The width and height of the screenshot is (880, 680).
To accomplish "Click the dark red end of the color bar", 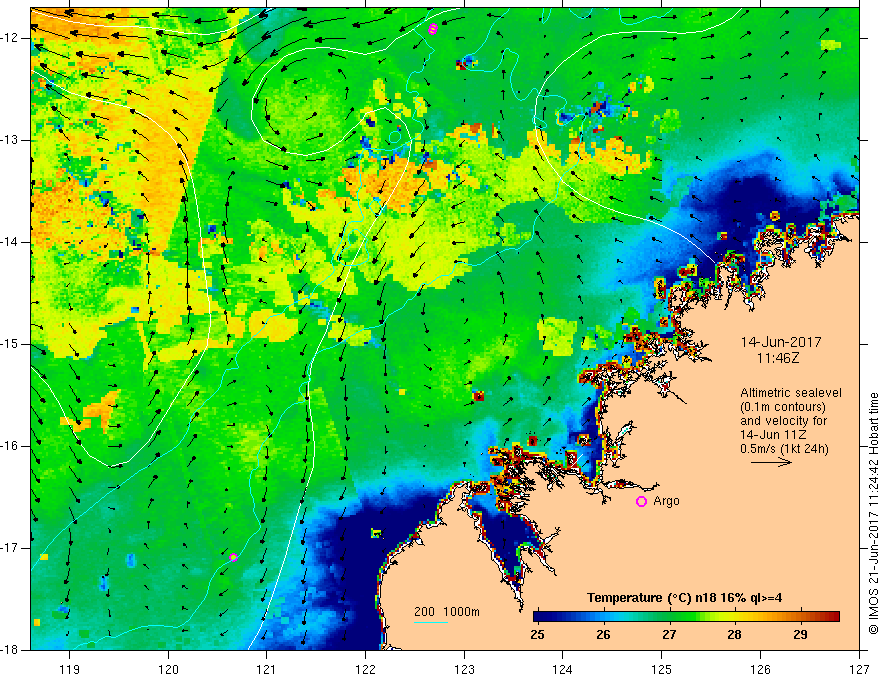I will [x=833, y=617].
